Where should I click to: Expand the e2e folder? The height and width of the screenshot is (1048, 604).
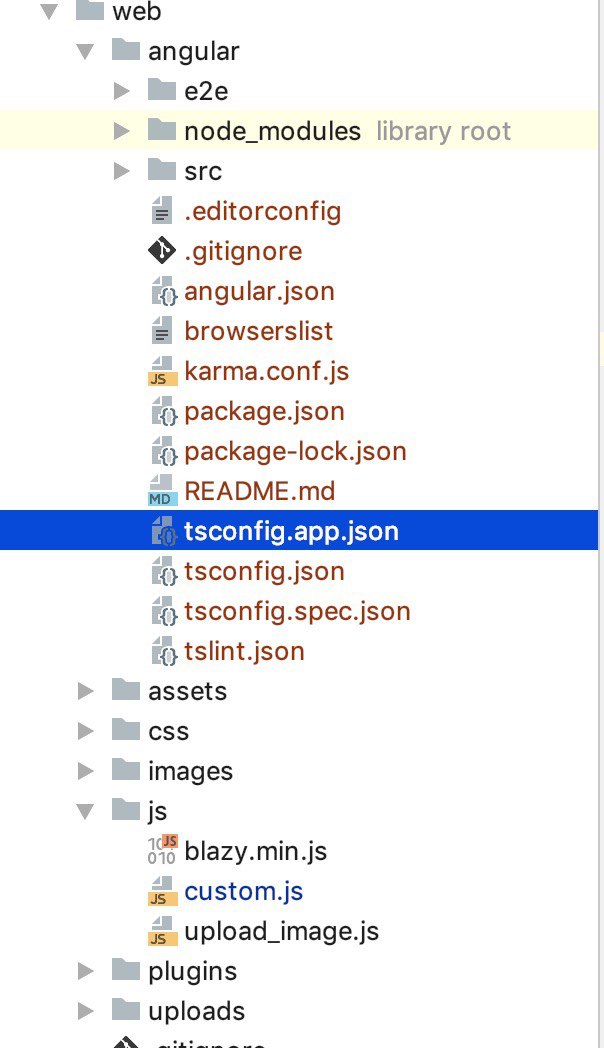[x=122, y=91]
